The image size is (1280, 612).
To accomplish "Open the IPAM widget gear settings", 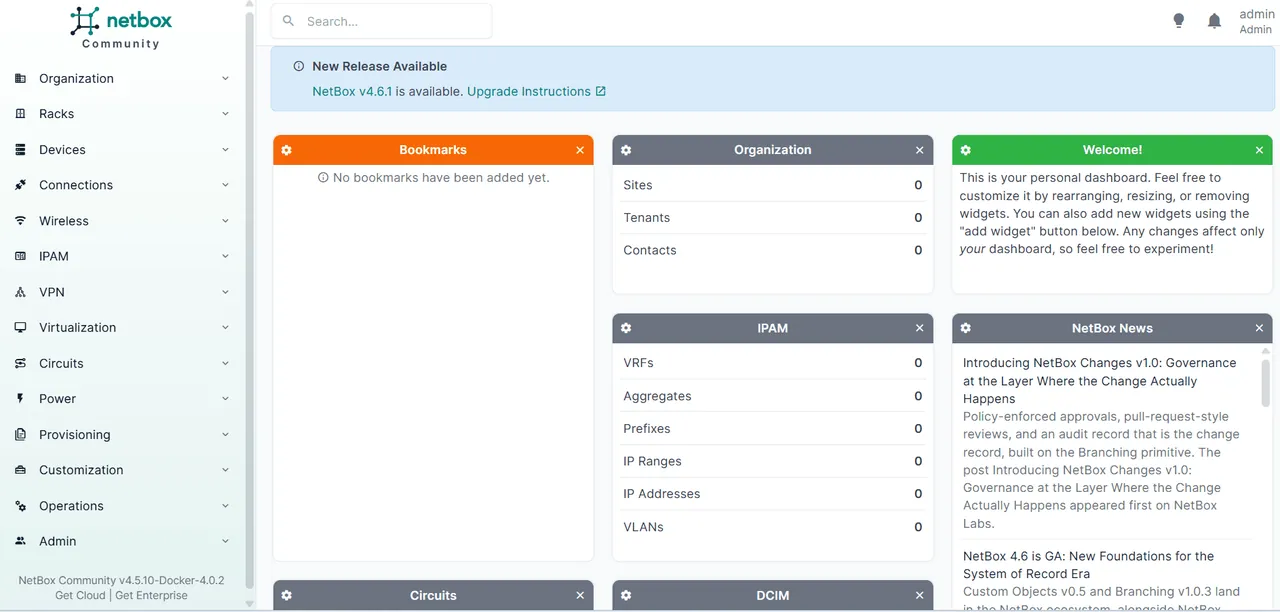I will (626, 328).
